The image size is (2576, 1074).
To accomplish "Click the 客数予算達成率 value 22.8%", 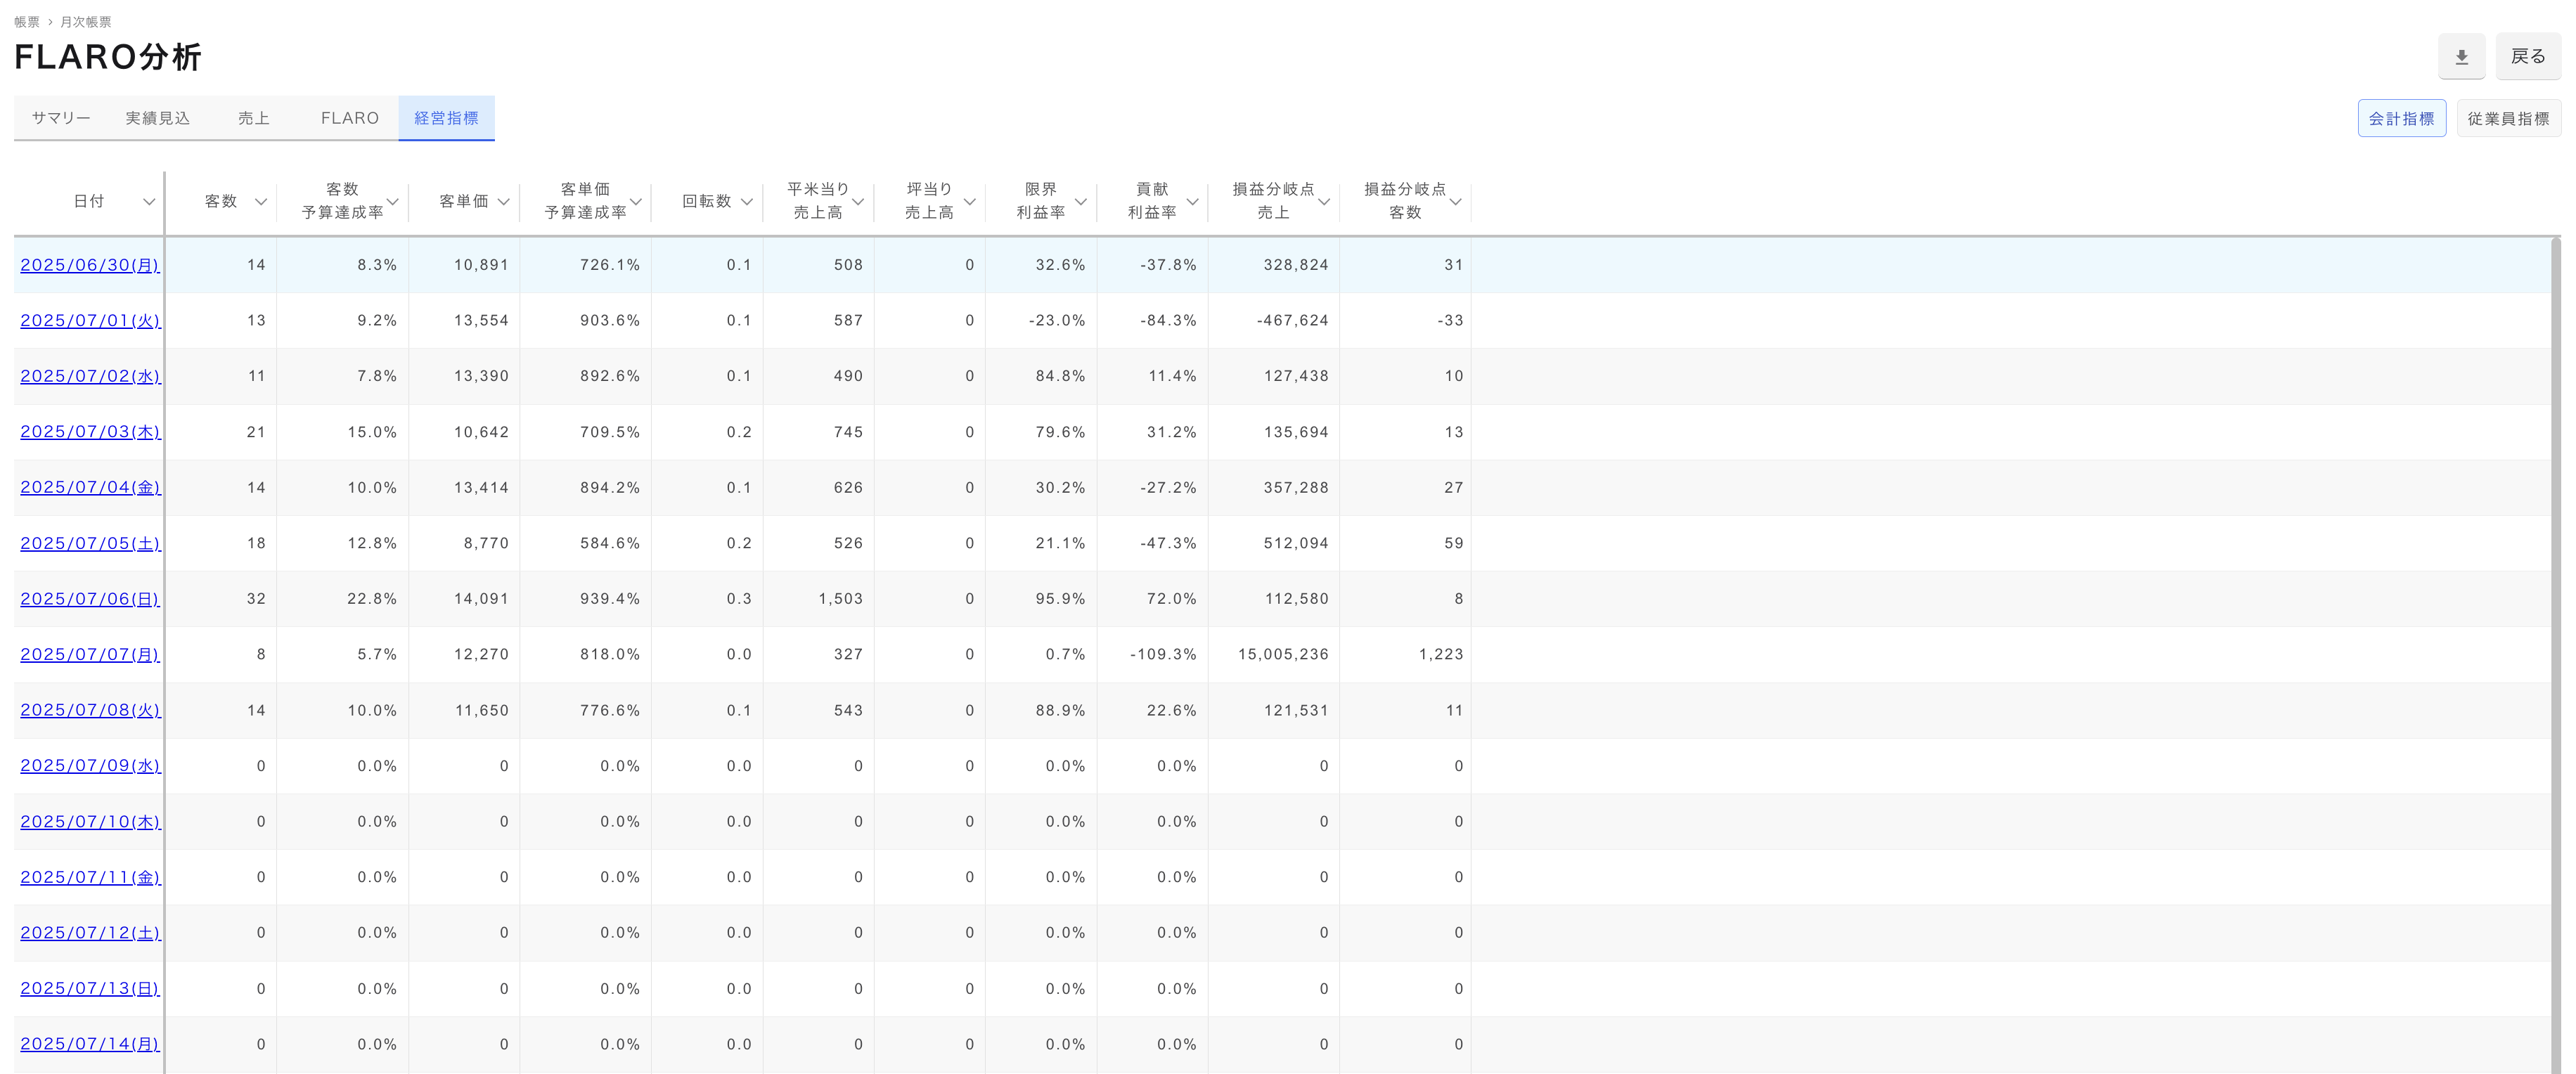I will pos(372,599).
